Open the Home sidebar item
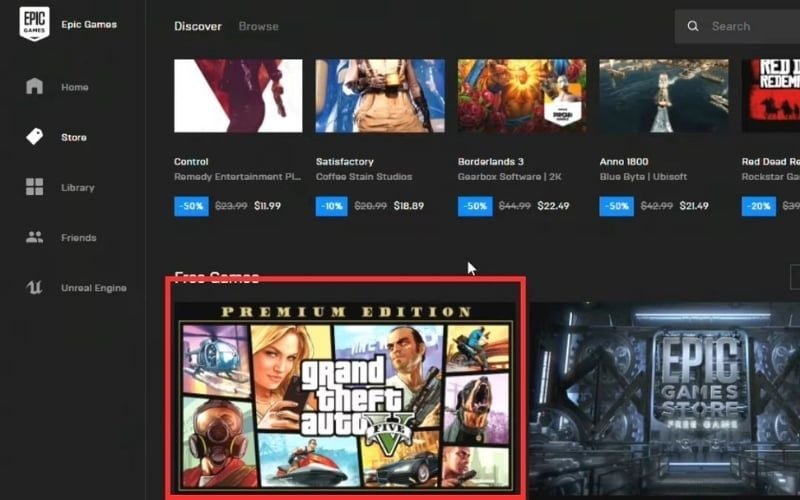 pyautogui.click(x=73, y=86)
